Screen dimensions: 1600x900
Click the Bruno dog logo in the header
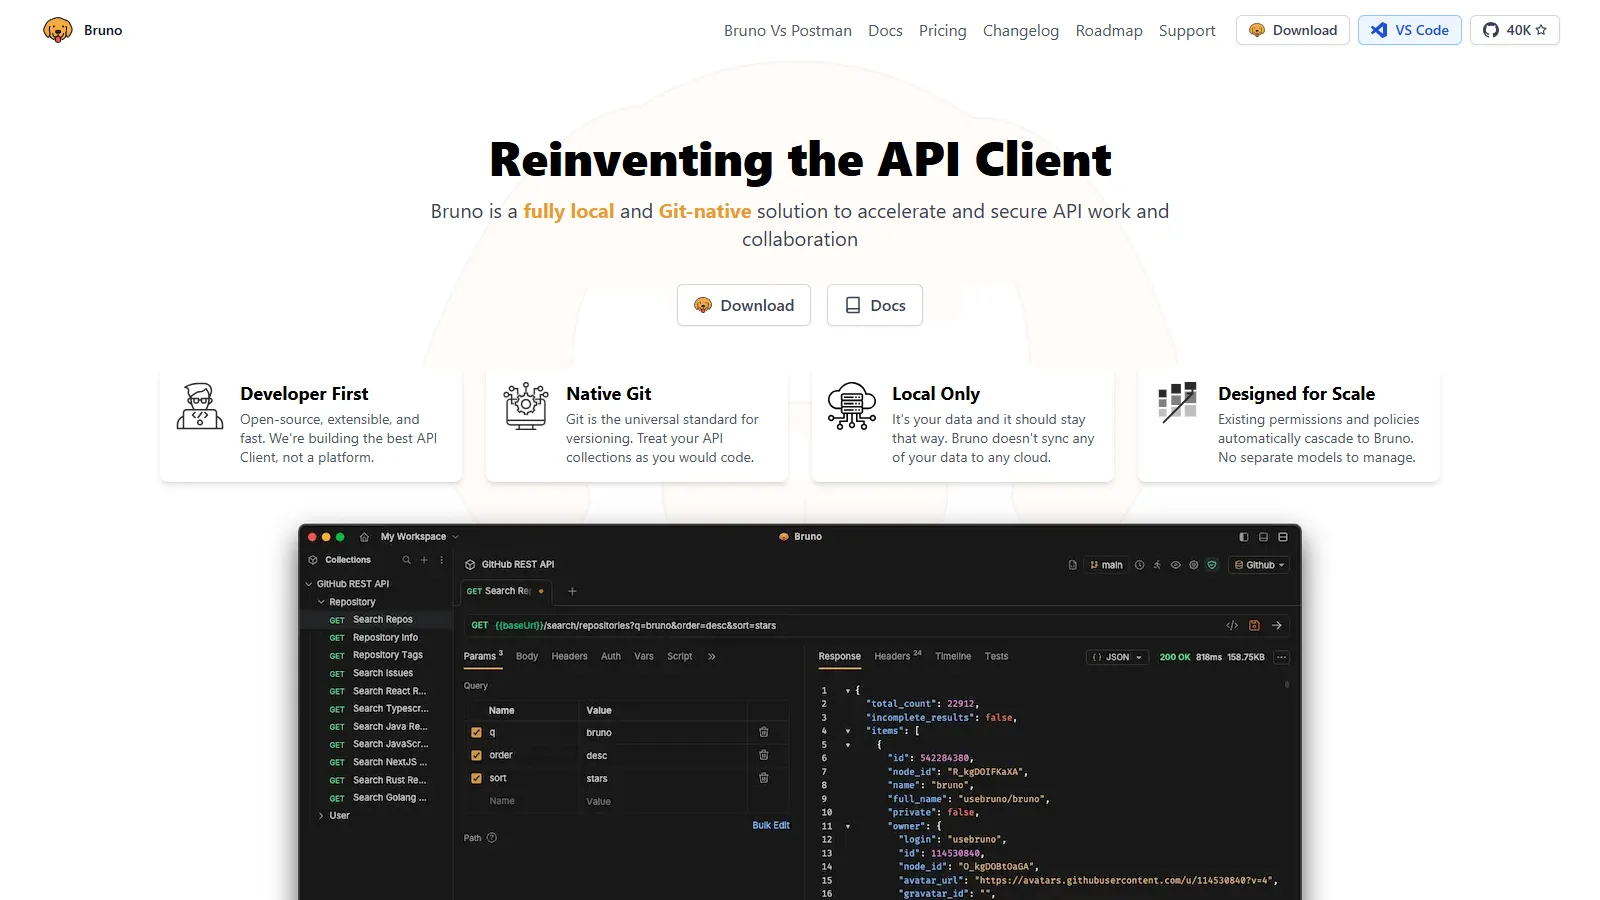57,30
